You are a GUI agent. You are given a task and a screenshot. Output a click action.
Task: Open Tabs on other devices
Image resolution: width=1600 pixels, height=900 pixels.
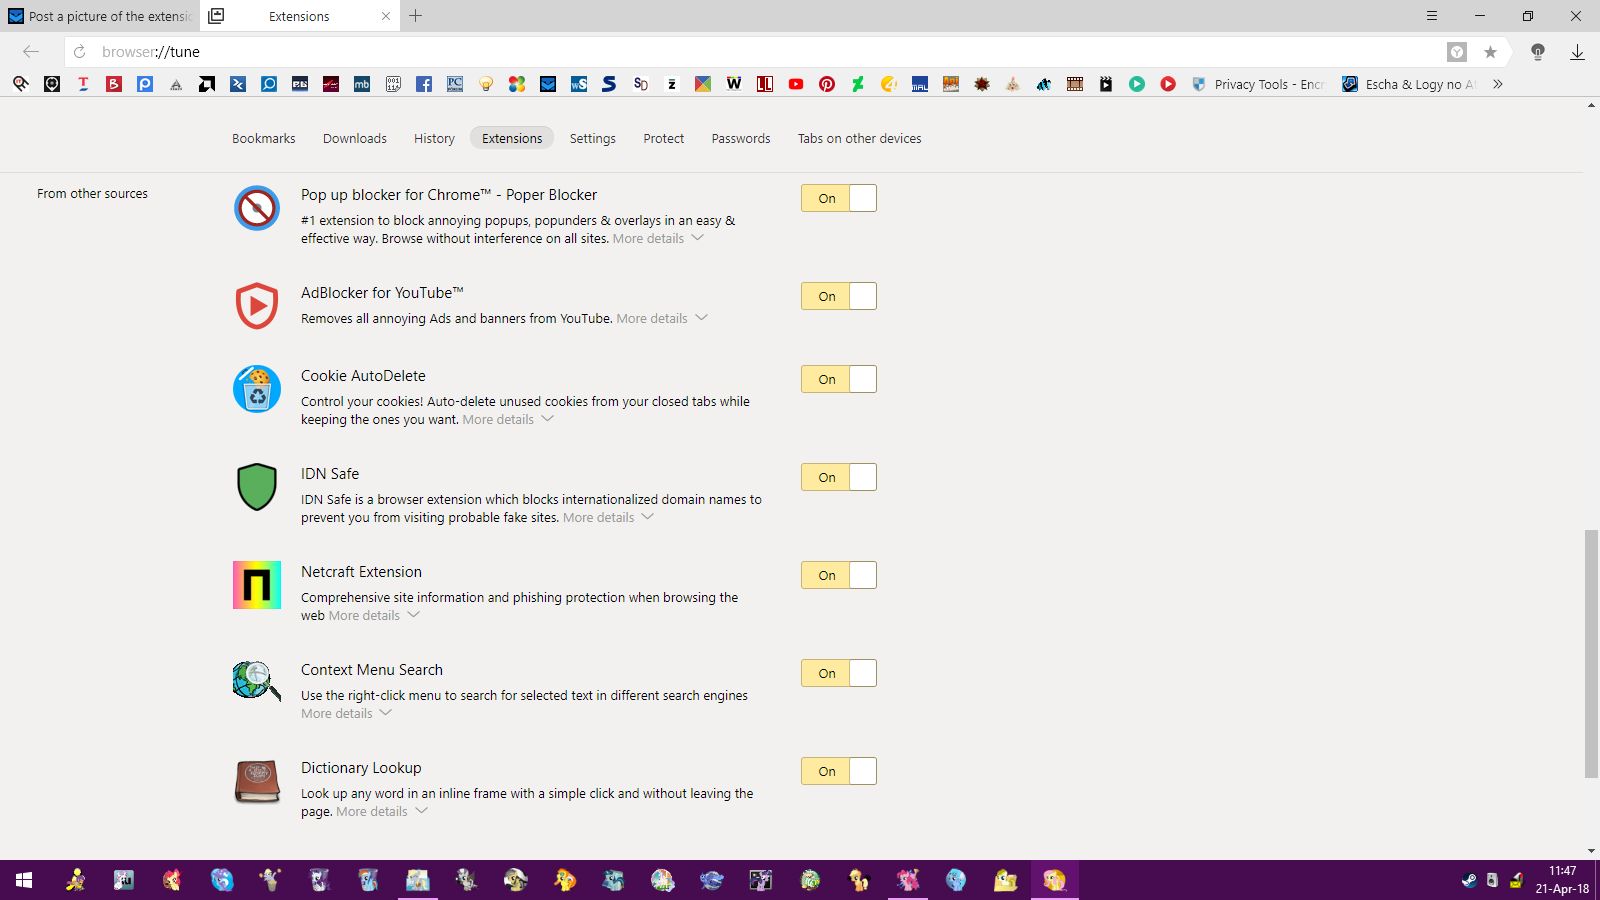[x=860, y=139]
